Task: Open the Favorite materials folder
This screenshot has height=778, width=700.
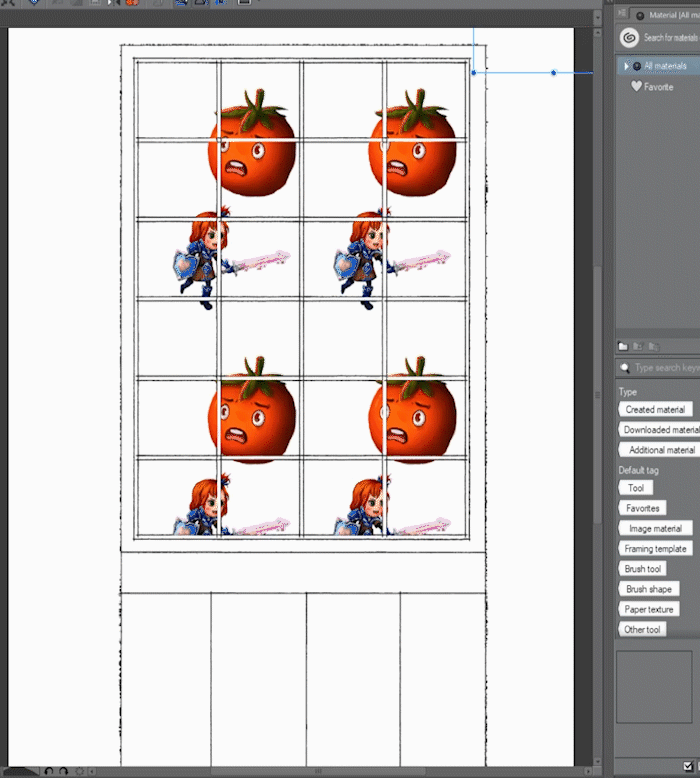Action: (652, 86)
